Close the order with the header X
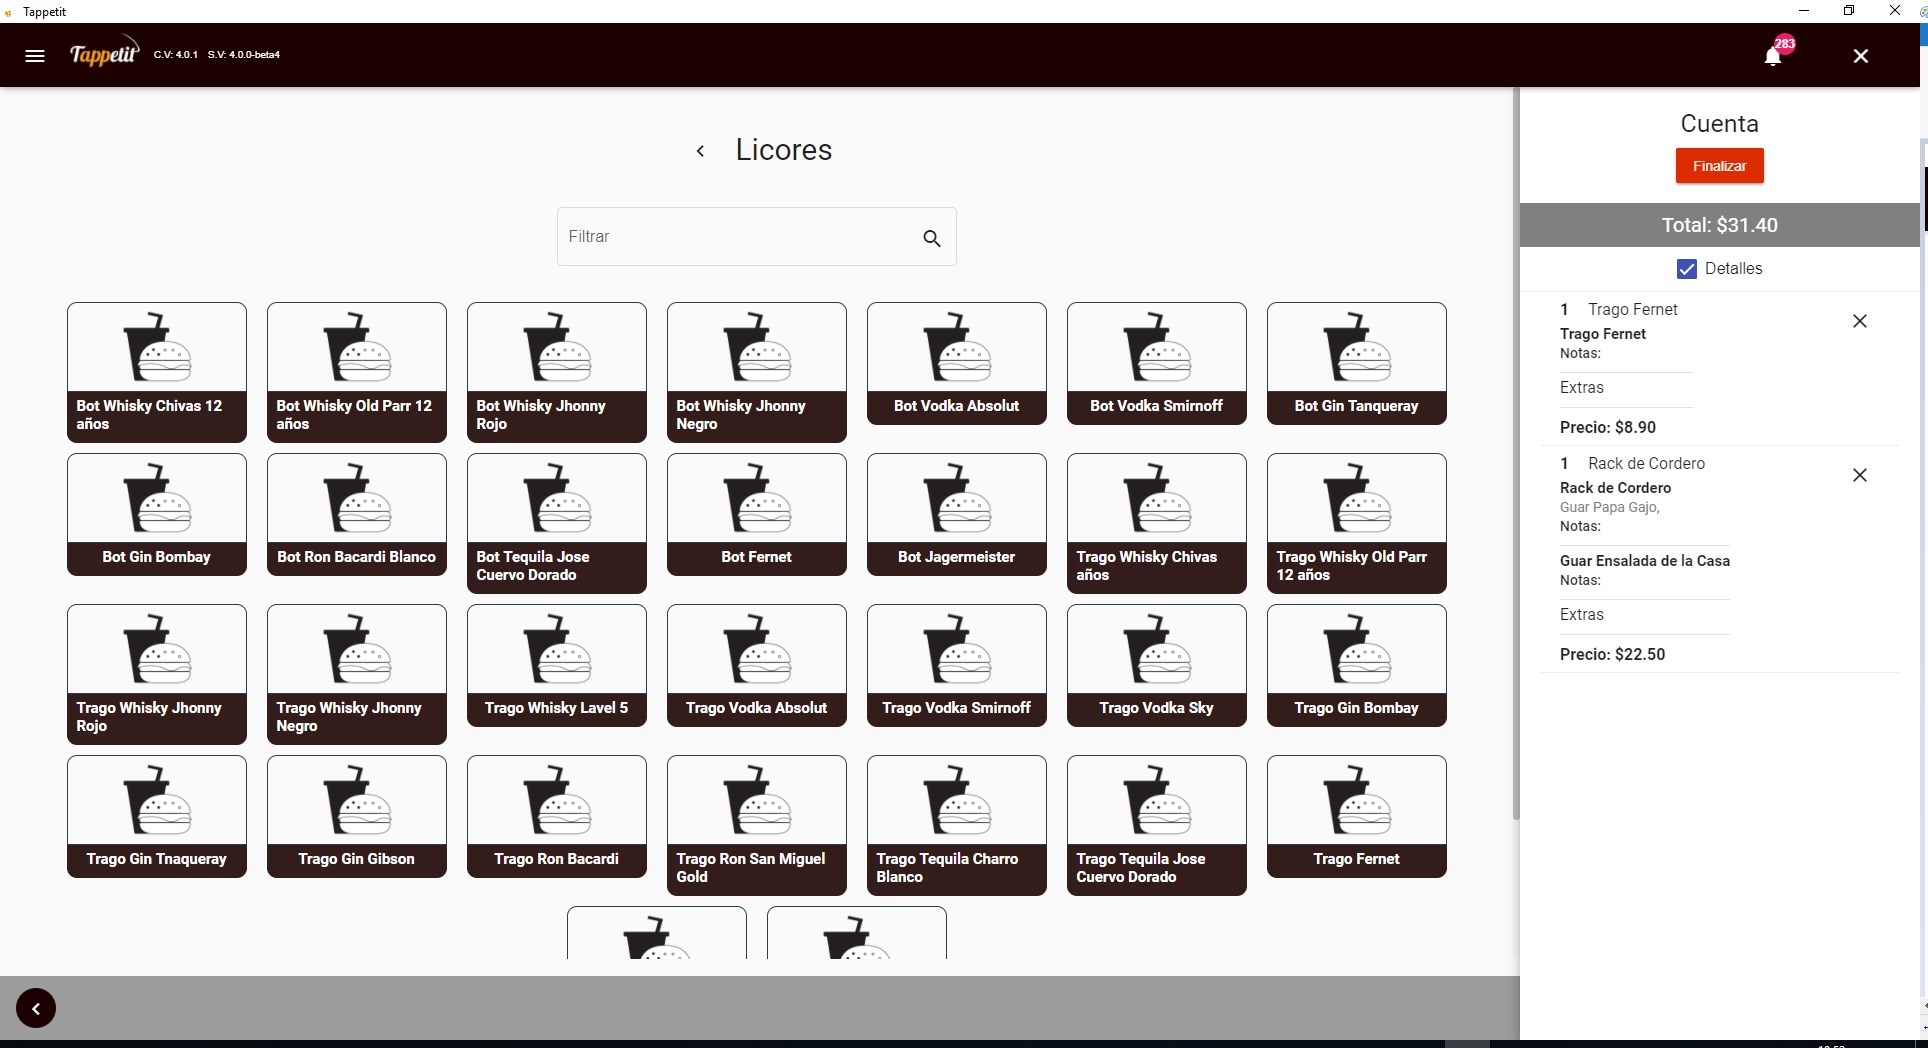The width and height of the screenshot is (1928, 1048). 1861,56
